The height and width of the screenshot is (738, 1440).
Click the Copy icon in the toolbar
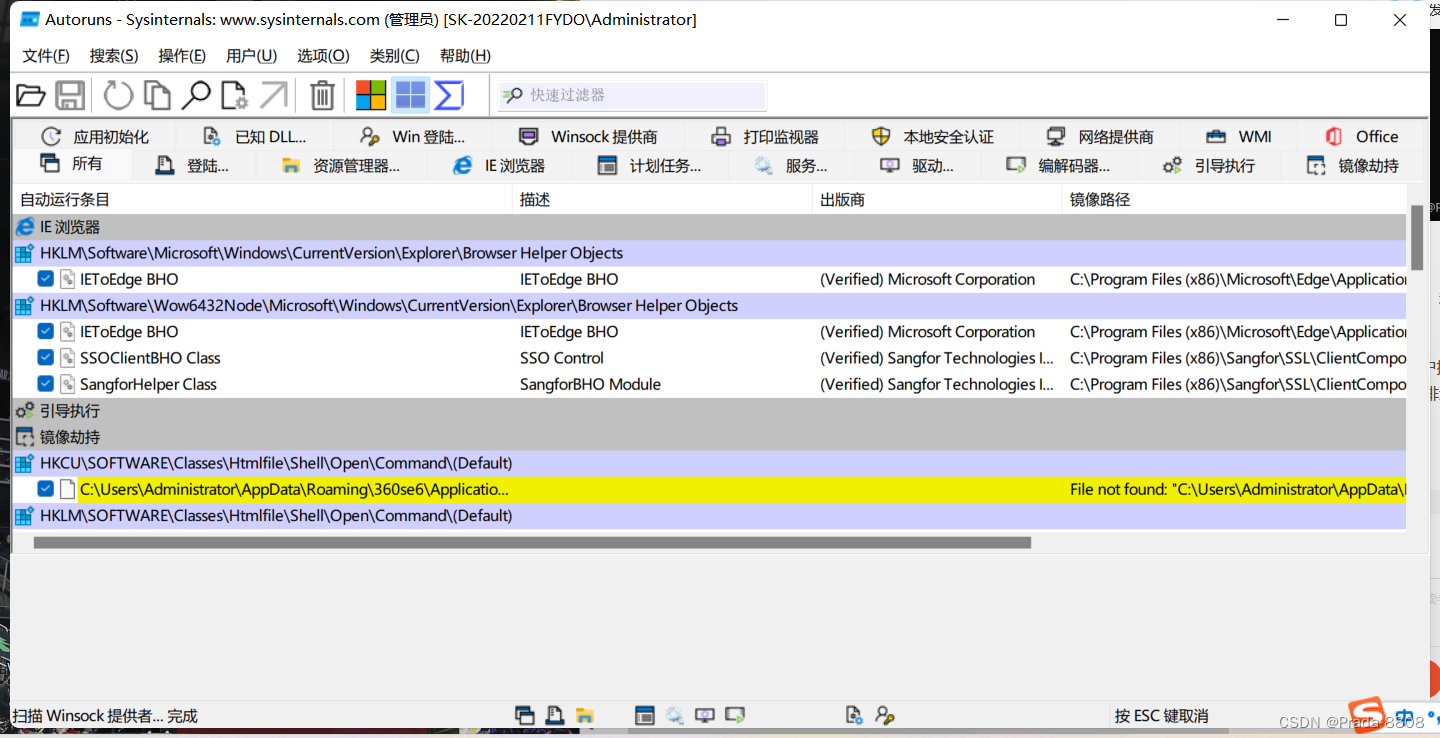point(157,96)
